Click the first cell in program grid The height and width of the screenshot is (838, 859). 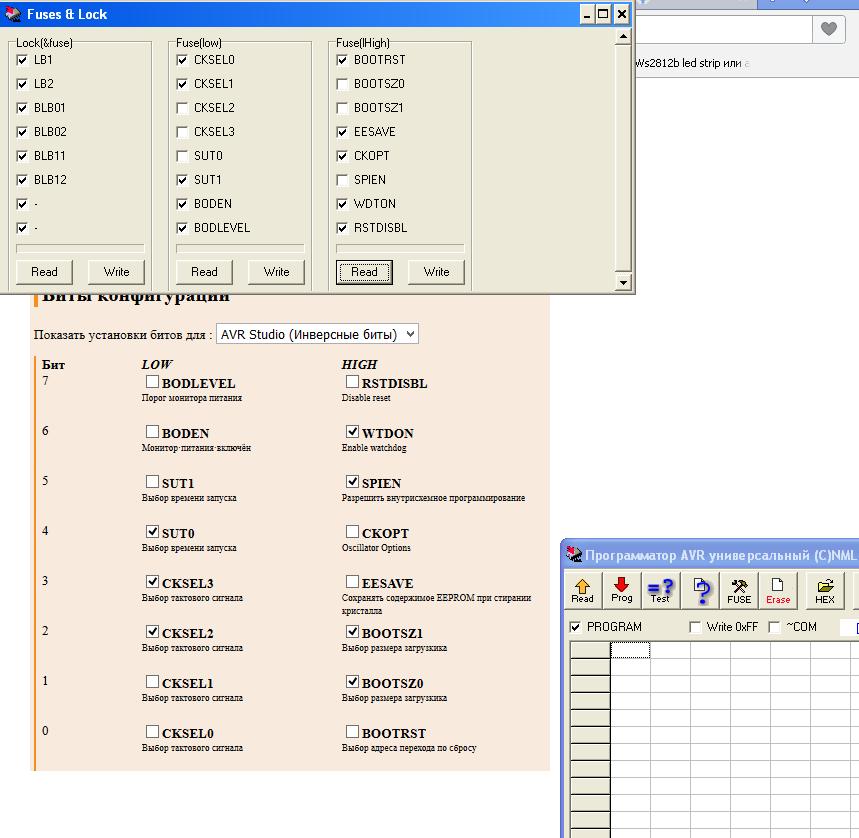[x=630, y=650]
